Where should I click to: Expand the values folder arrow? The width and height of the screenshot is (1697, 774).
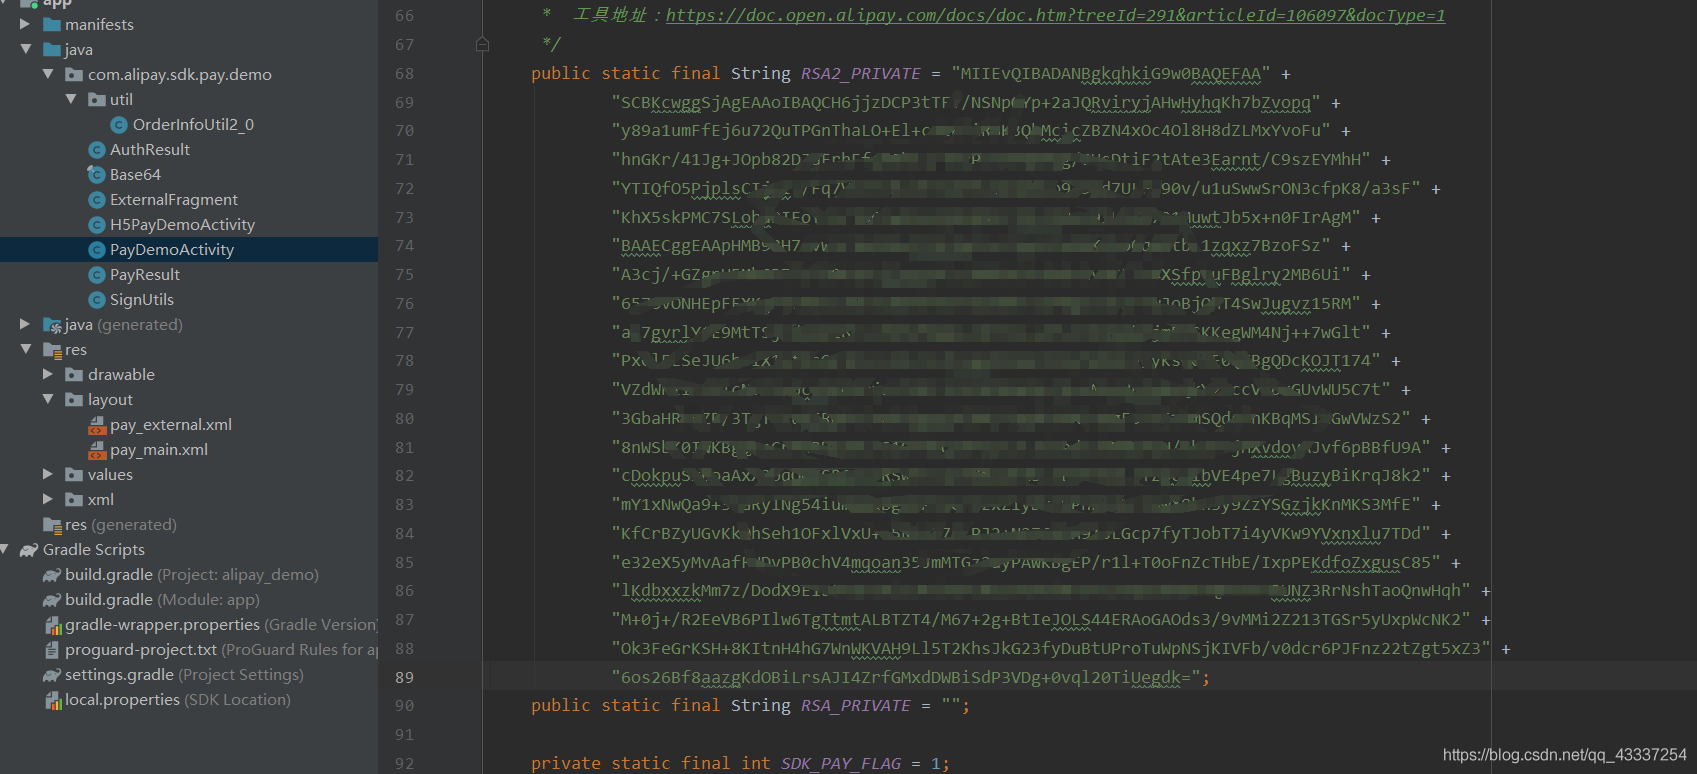point(48,474)
